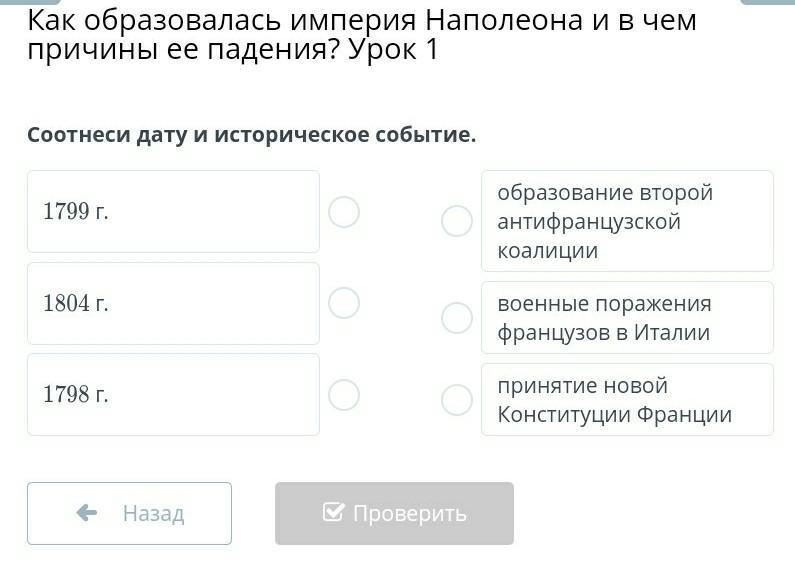
Task: Select circle for военные поражения французов
Action: point(457,318)
